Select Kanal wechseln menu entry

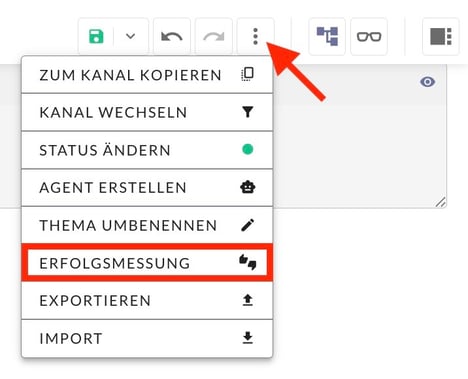coord(147,112)
